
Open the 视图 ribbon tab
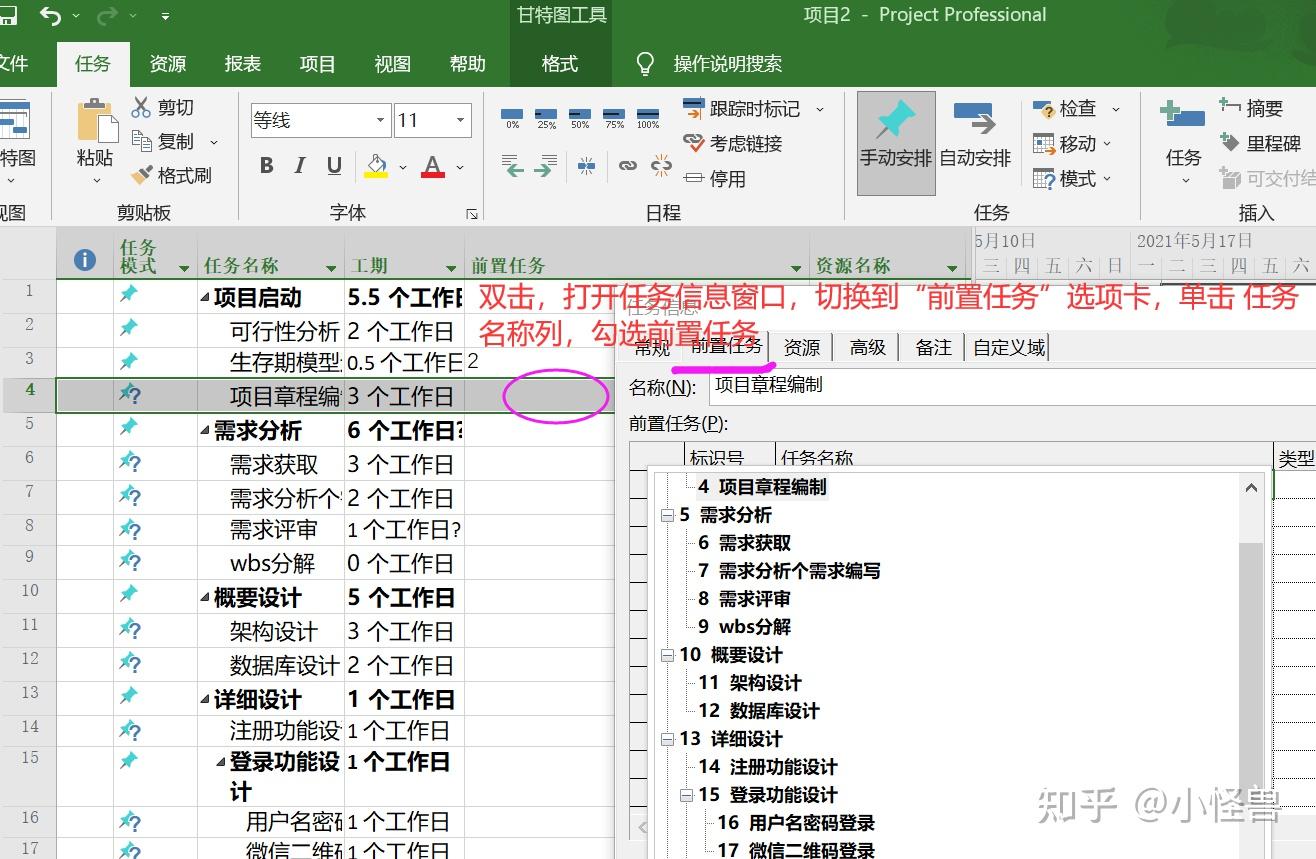pyautogui.click(x=392, y=63)
